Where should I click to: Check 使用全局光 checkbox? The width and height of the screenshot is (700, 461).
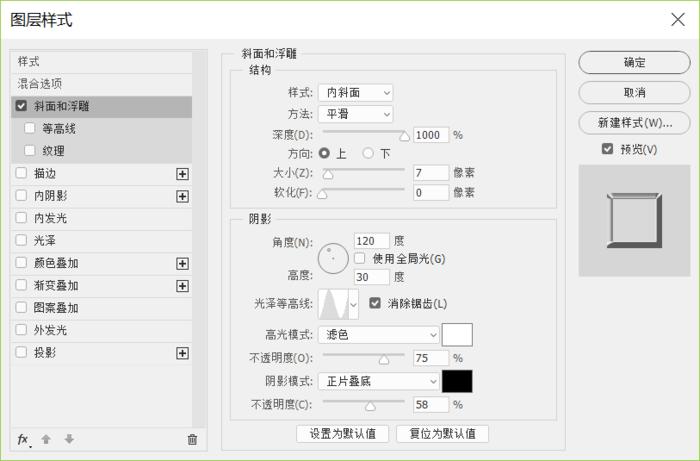pyautogui.click(x=359, y=258)
